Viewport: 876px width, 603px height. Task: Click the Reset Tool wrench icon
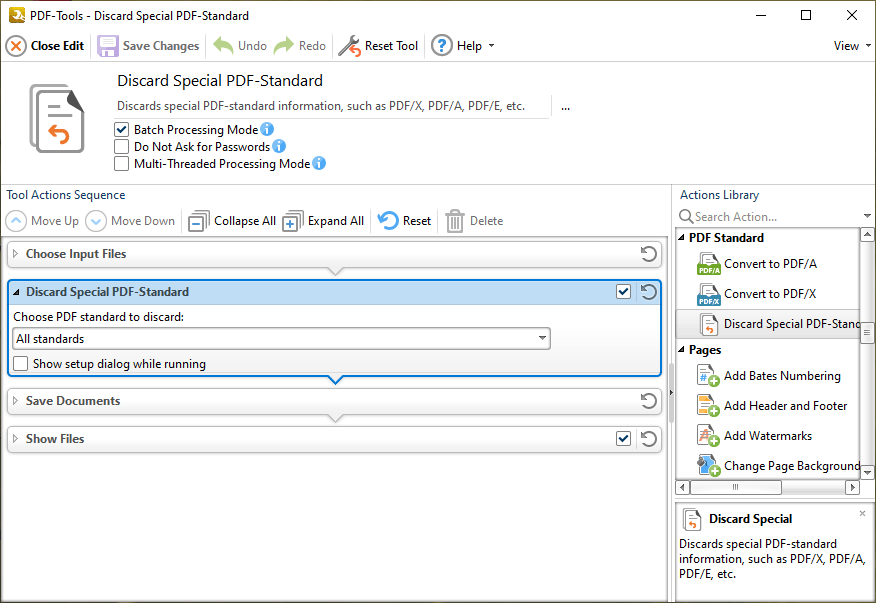point(349,46)
